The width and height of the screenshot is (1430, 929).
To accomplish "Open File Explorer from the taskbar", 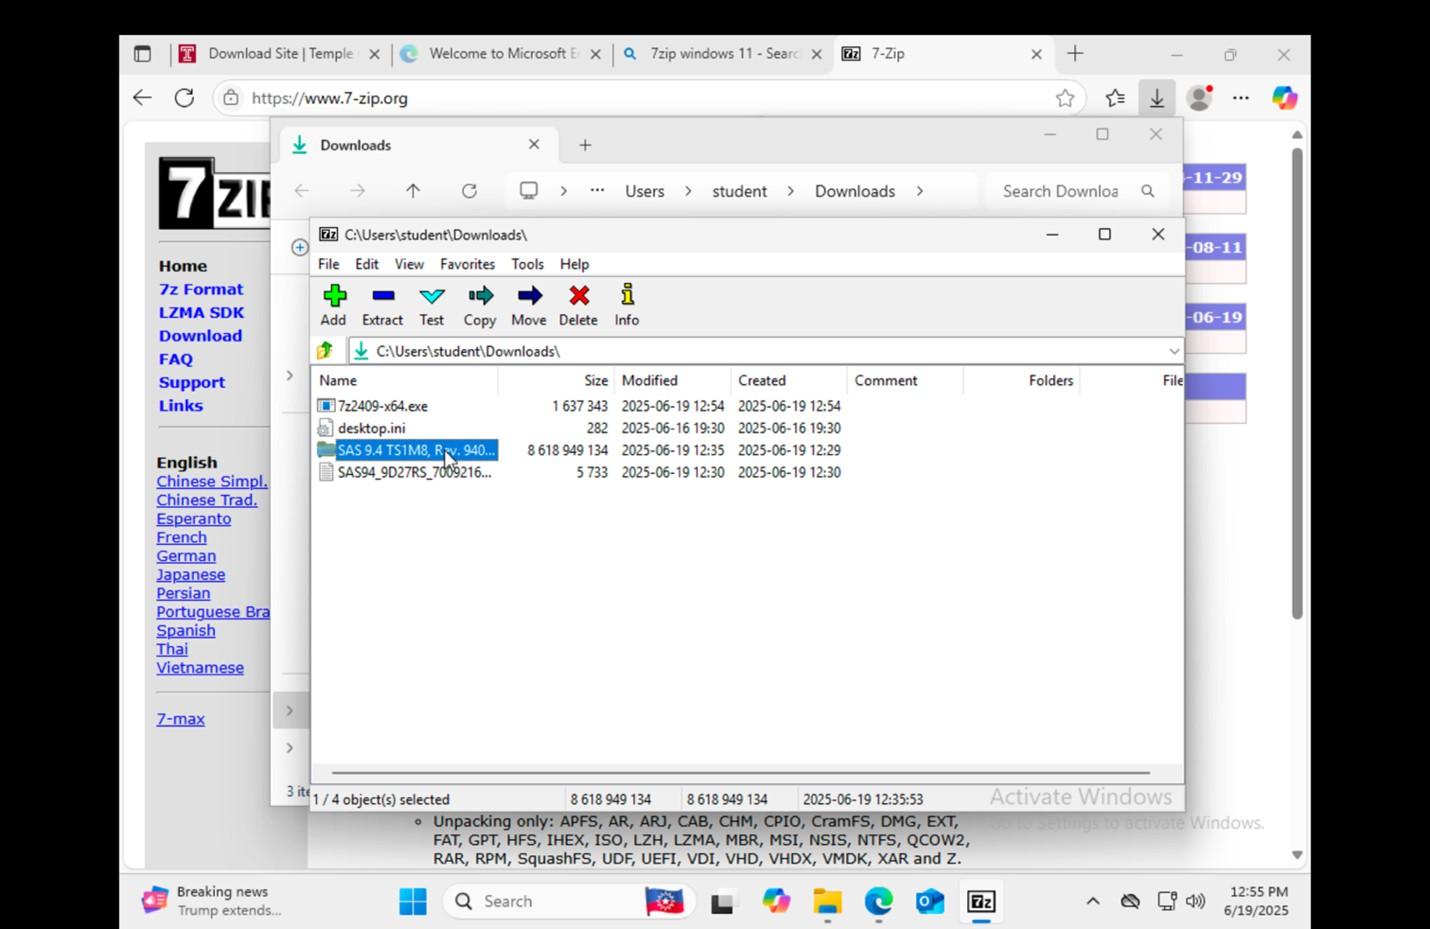I will pos(827,901).
